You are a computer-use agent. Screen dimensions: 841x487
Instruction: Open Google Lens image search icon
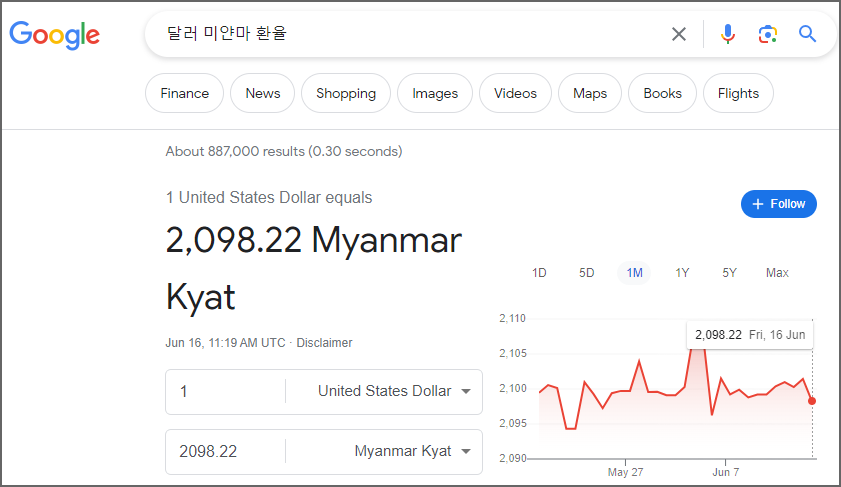coord(768,34)
